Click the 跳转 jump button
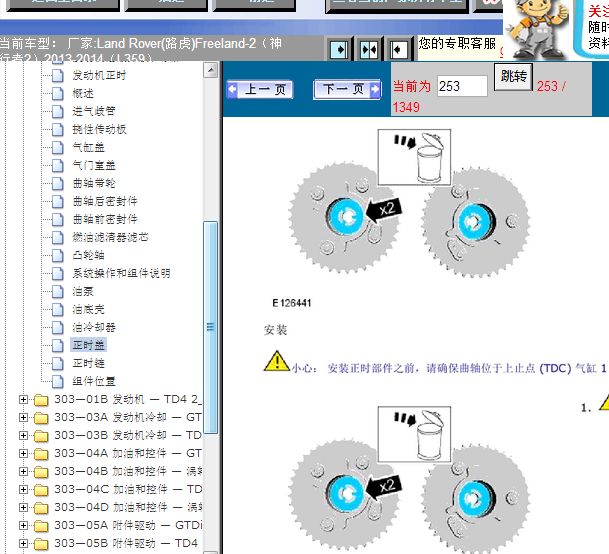609x554 pixels. pos(513,77)
